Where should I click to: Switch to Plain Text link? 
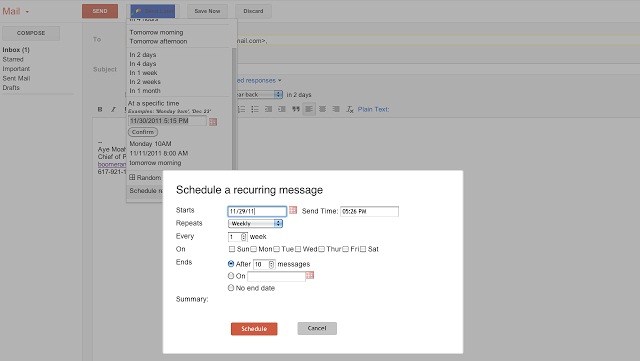click(x=373, y=109)
